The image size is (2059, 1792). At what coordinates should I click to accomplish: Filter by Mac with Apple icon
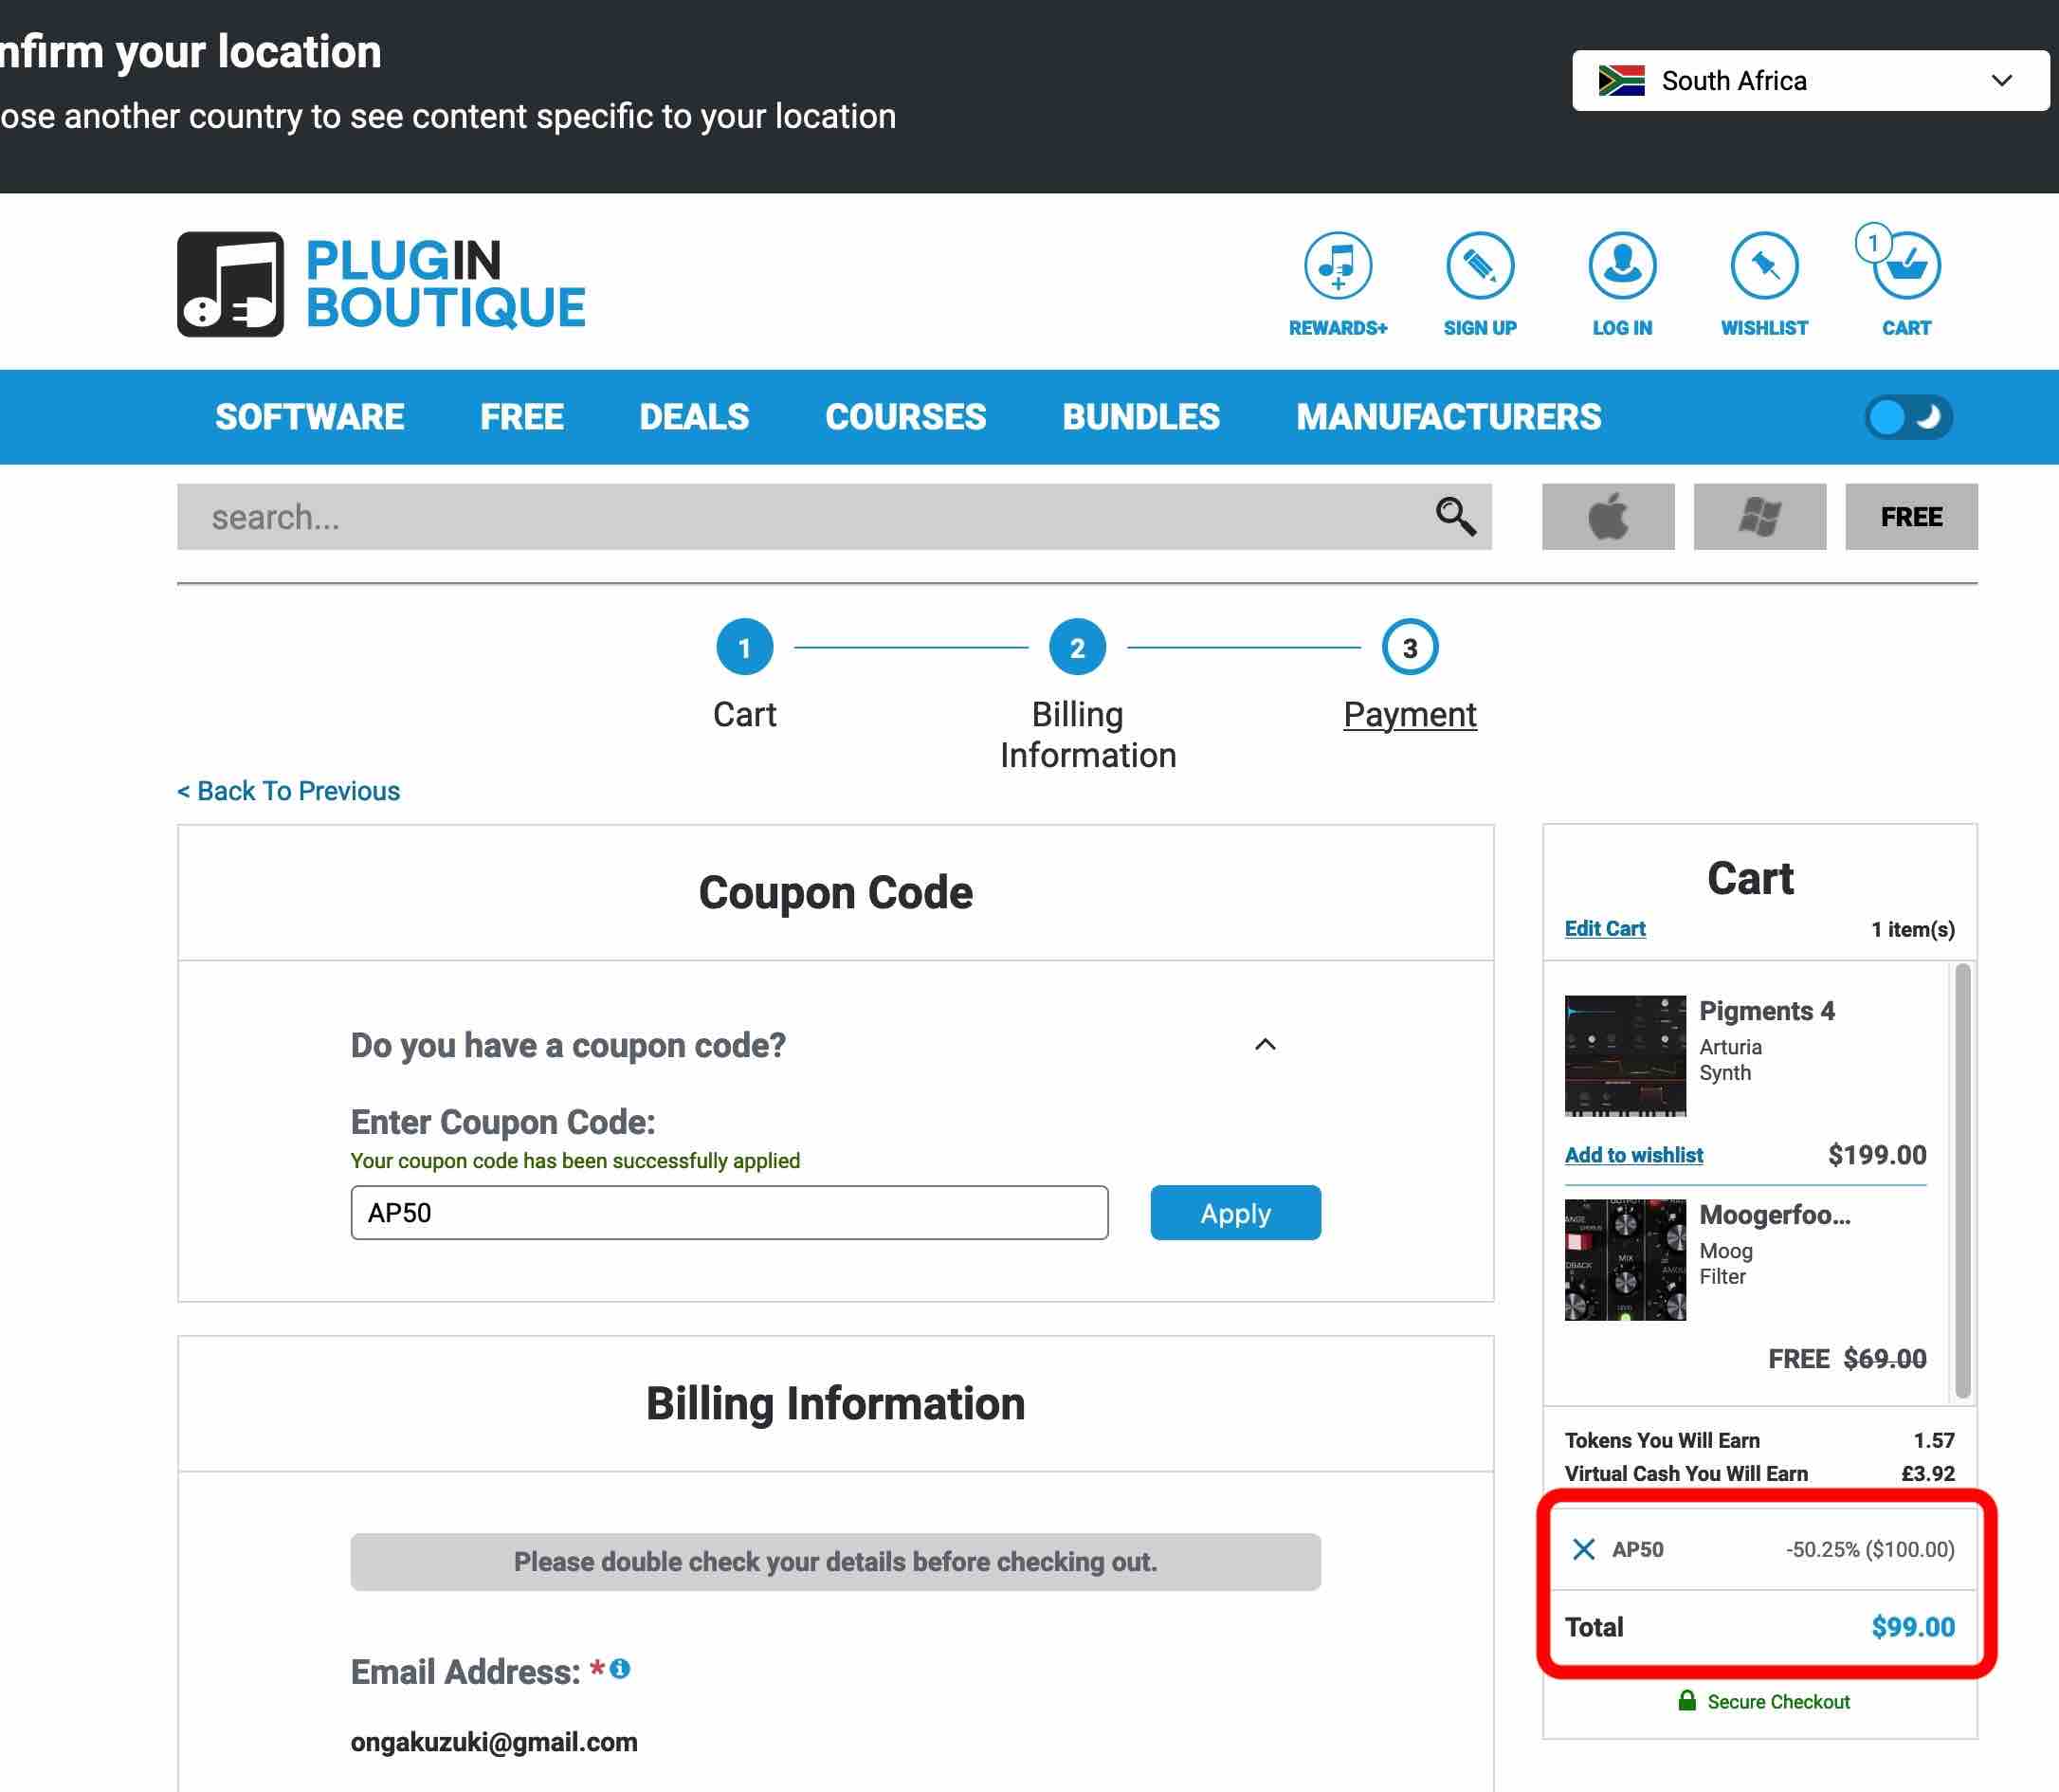(1607, 517)
